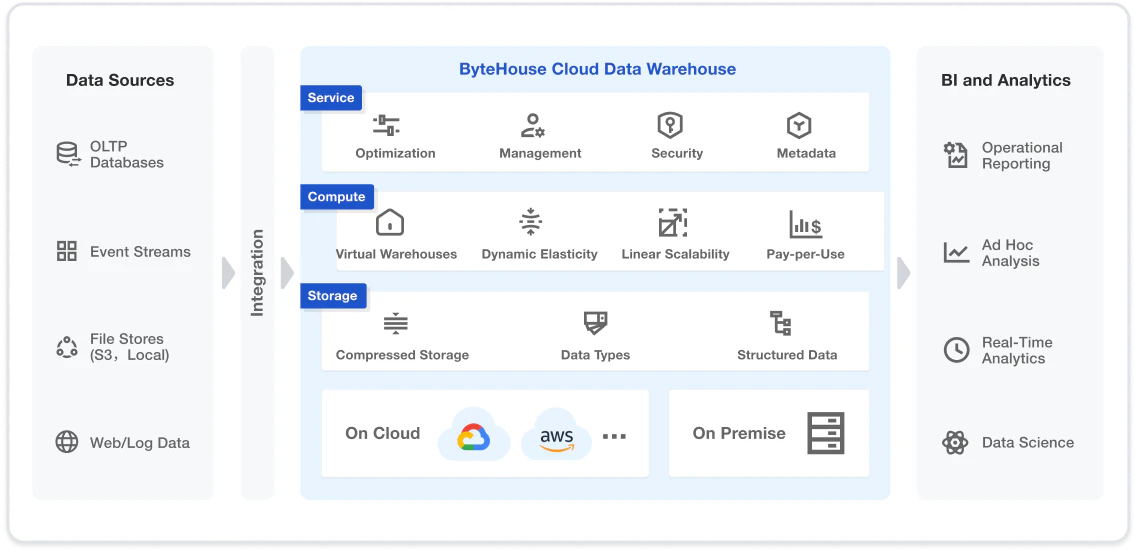Image resolution: width=1135 pixels, height=551 pixels.
Task: Click the Web/Log Data text
Action: (140, 442)
